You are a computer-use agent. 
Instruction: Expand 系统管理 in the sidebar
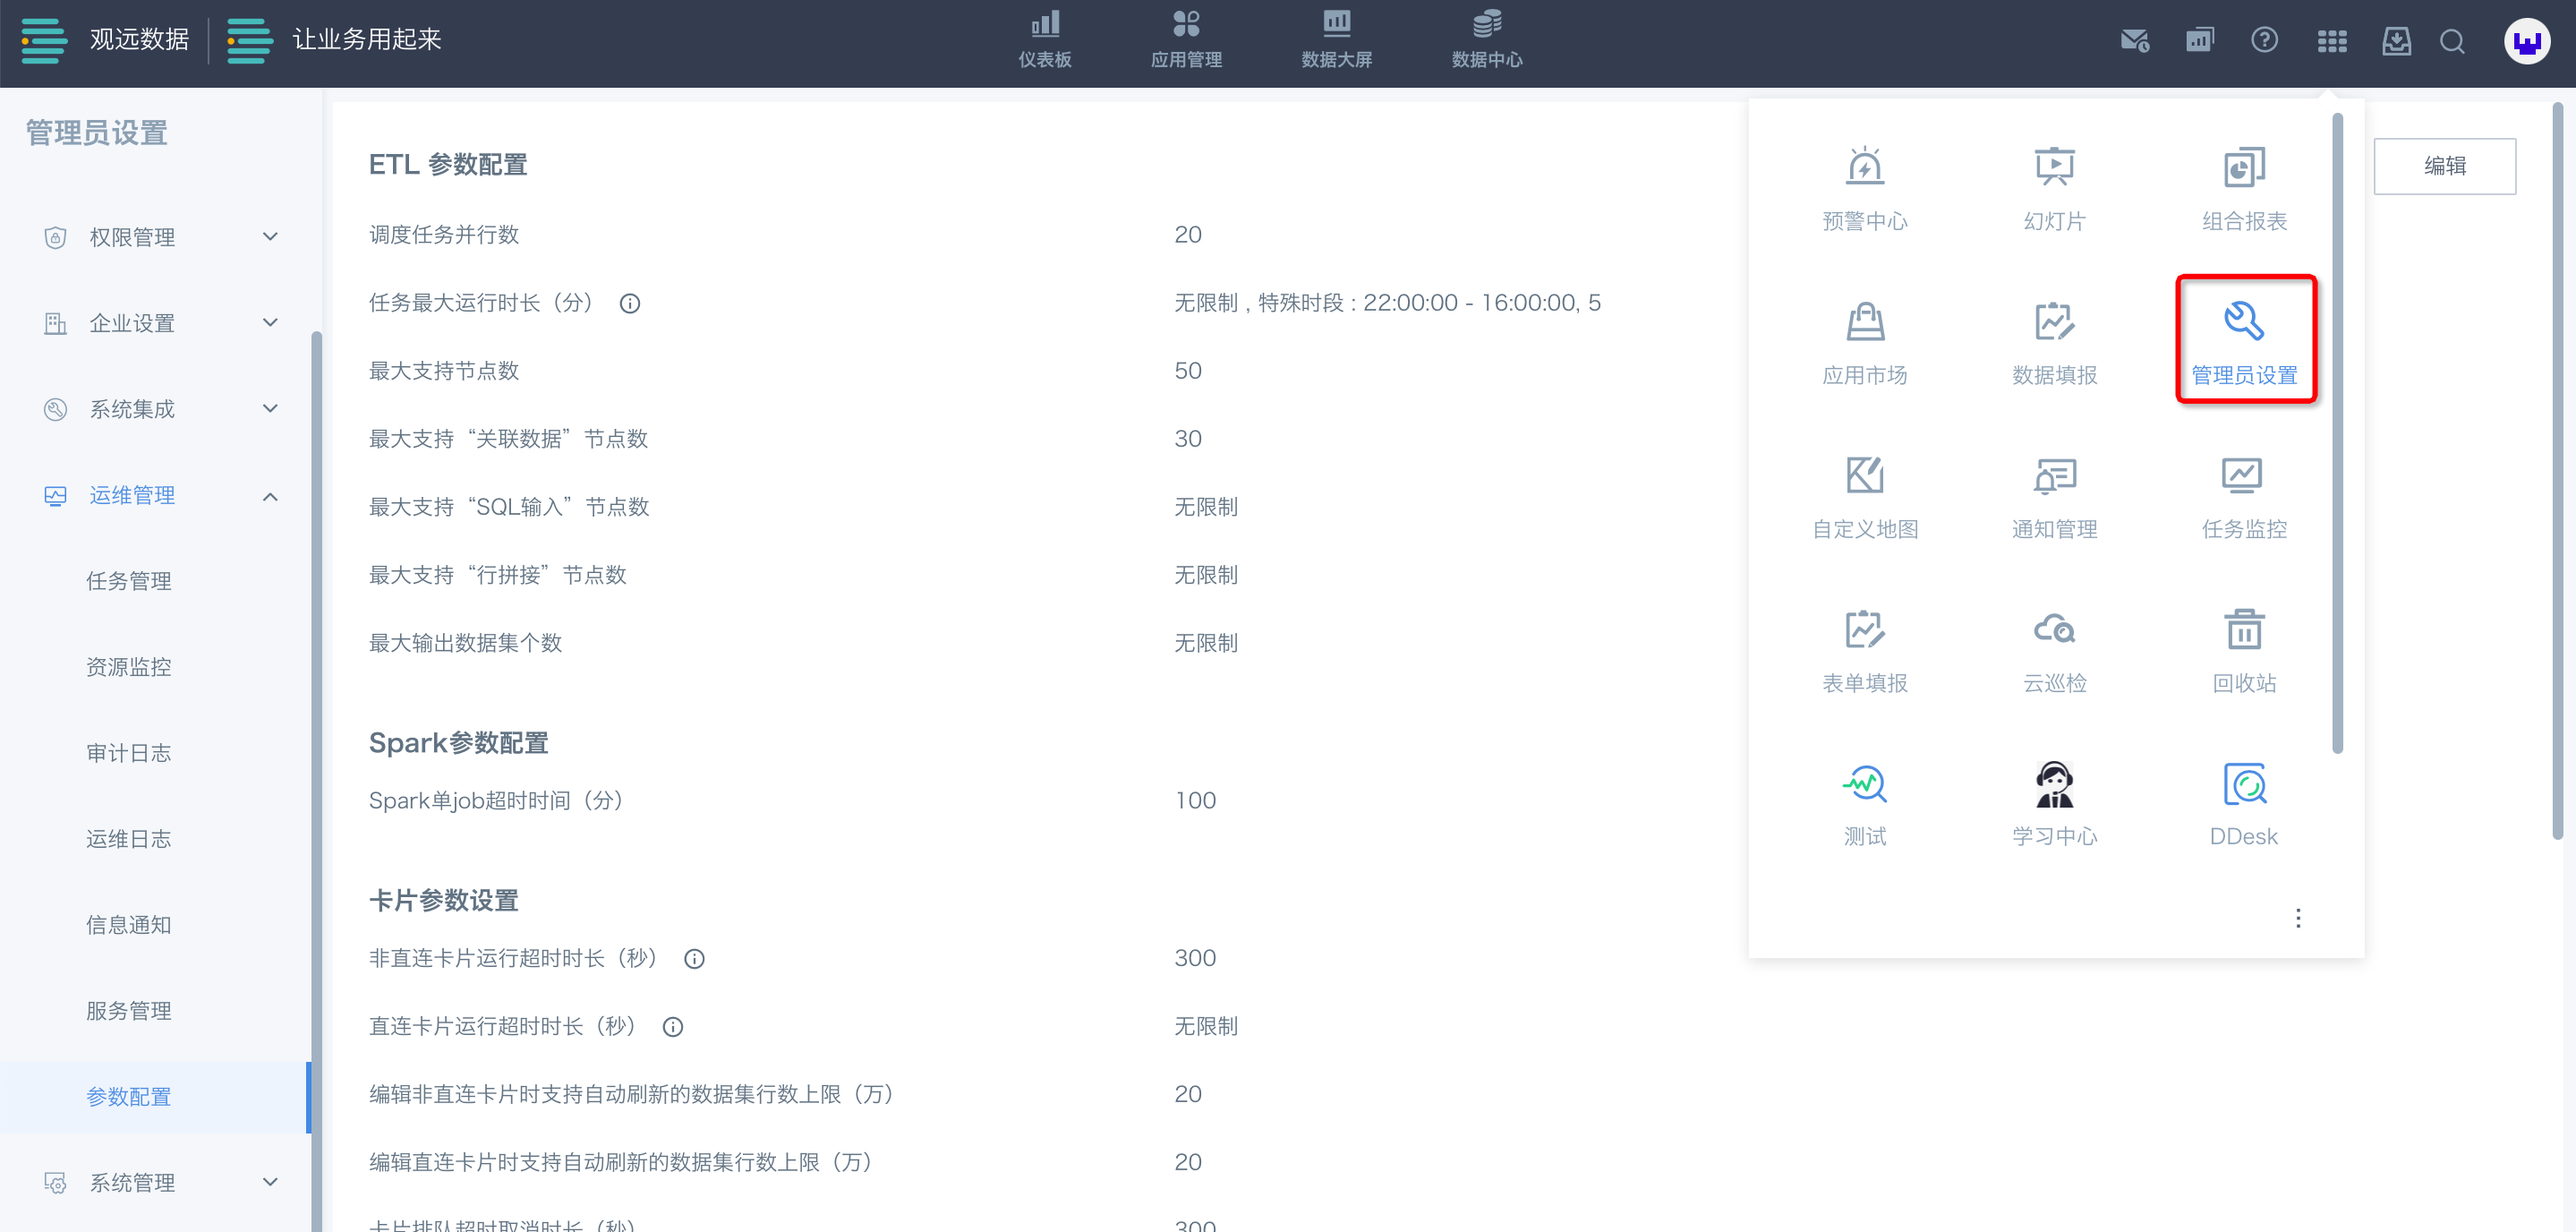(160, 1182)
